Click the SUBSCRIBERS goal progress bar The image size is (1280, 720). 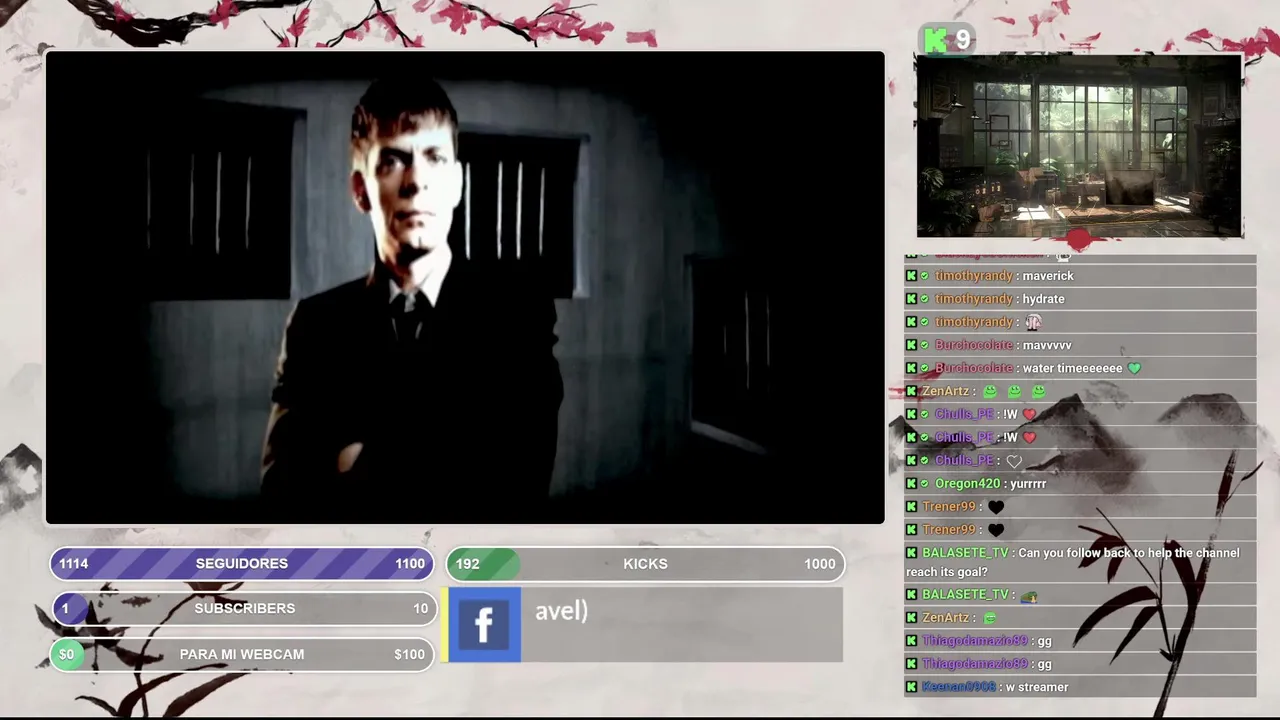pos(244,608)
